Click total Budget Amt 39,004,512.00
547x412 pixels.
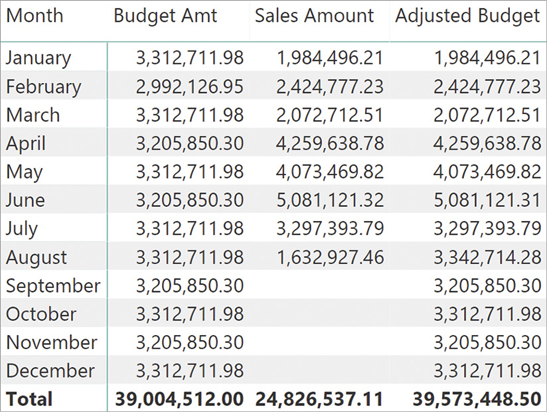179,399
